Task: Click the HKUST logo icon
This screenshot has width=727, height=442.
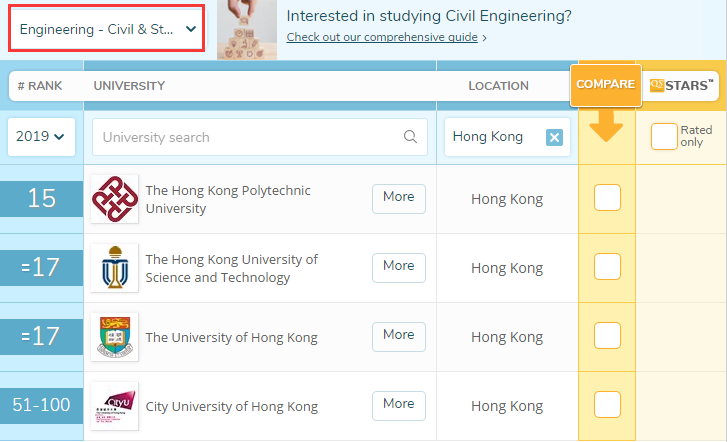Action: (x=115, y=268)
